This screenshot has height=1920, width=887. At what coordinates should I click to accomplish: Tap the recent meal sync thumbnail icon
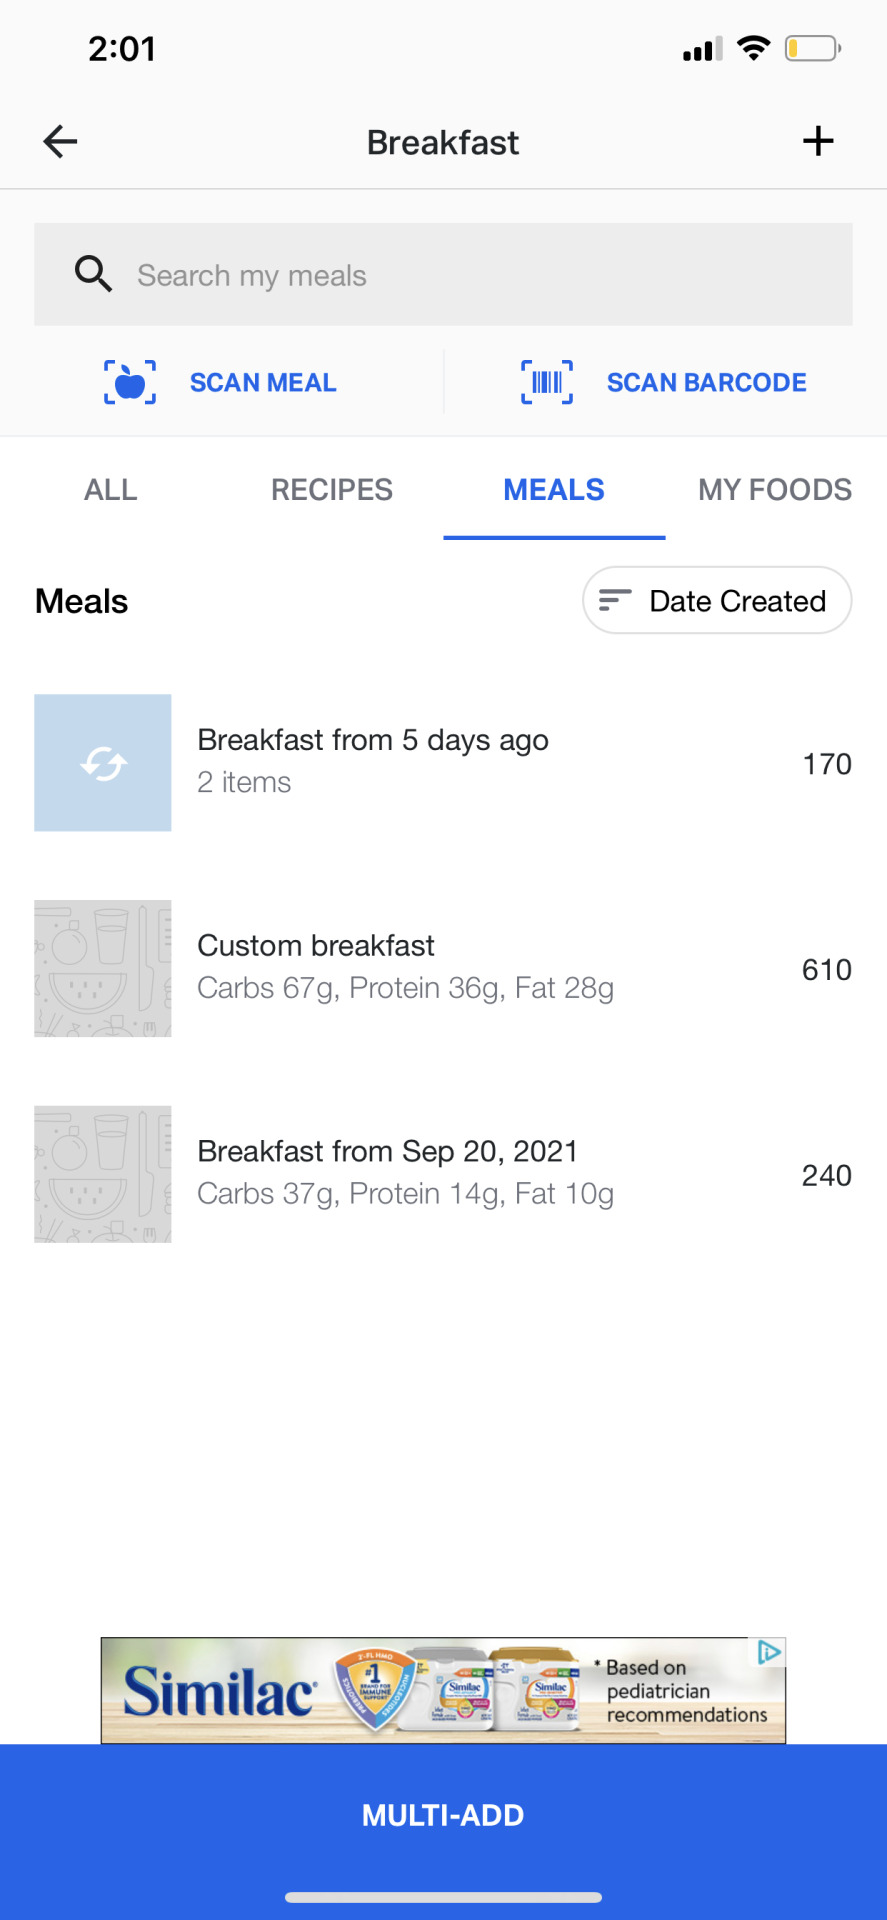103,763
